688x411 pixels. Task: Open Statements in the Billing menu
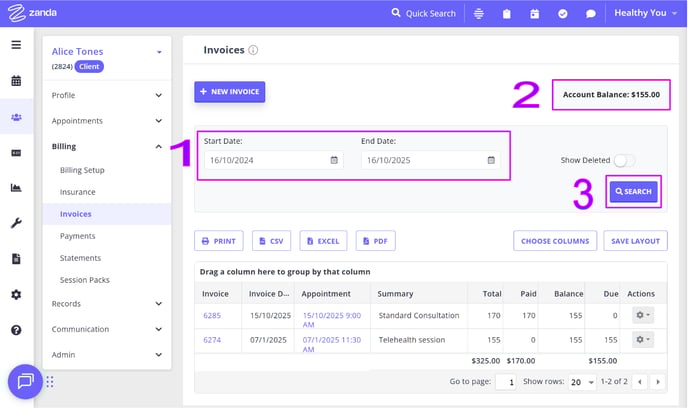(81, 258)
